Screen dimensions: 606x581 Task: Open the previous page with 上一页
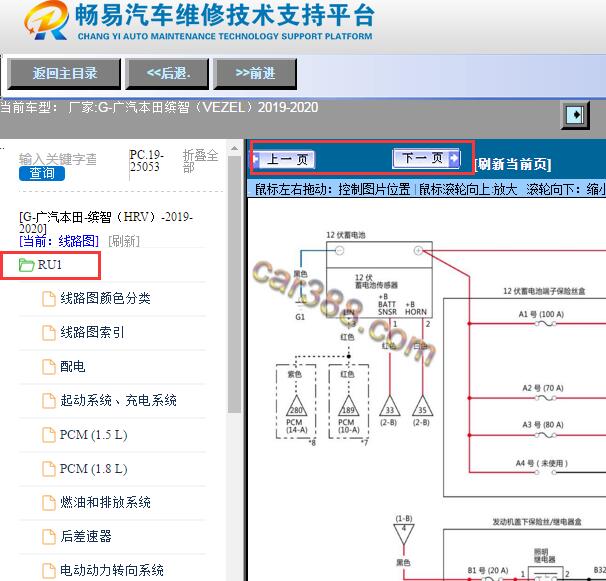click(x=284, y=159)
